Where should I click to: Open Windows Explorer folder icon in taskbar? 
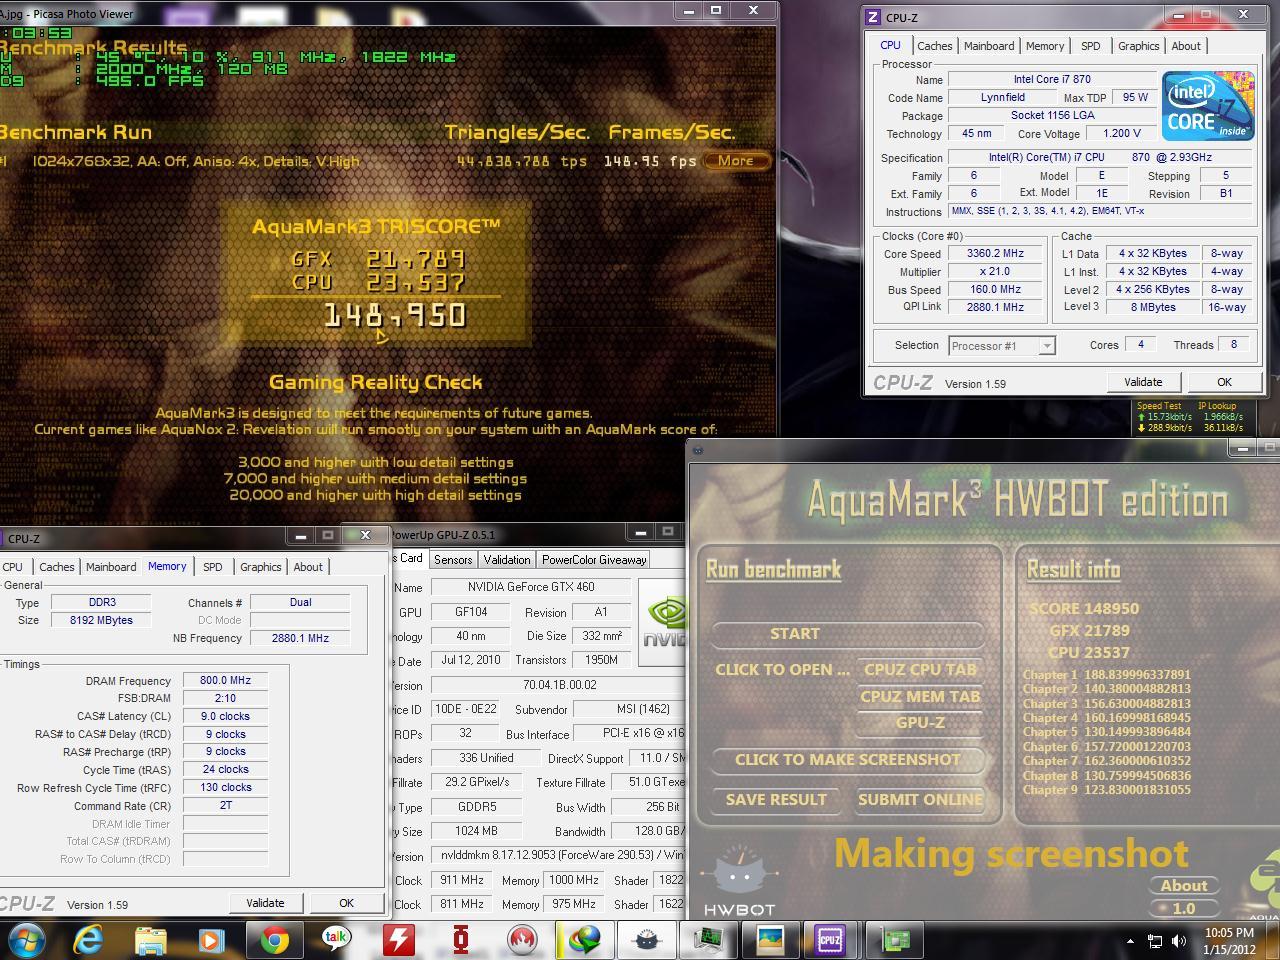pos(150,940)
